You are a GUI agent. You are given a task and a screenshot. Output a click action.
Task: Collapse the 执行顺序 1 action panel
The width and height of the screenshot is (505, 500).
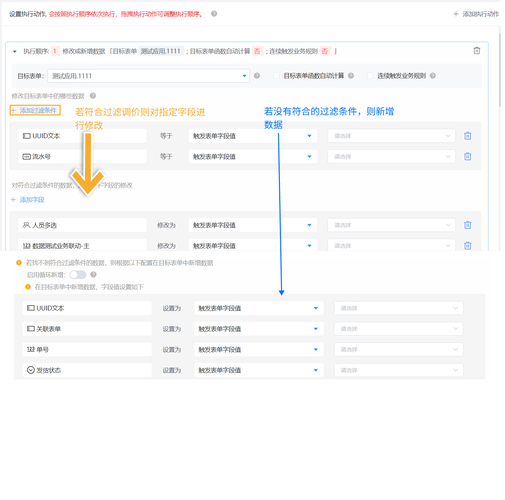[x=15, y=51]
